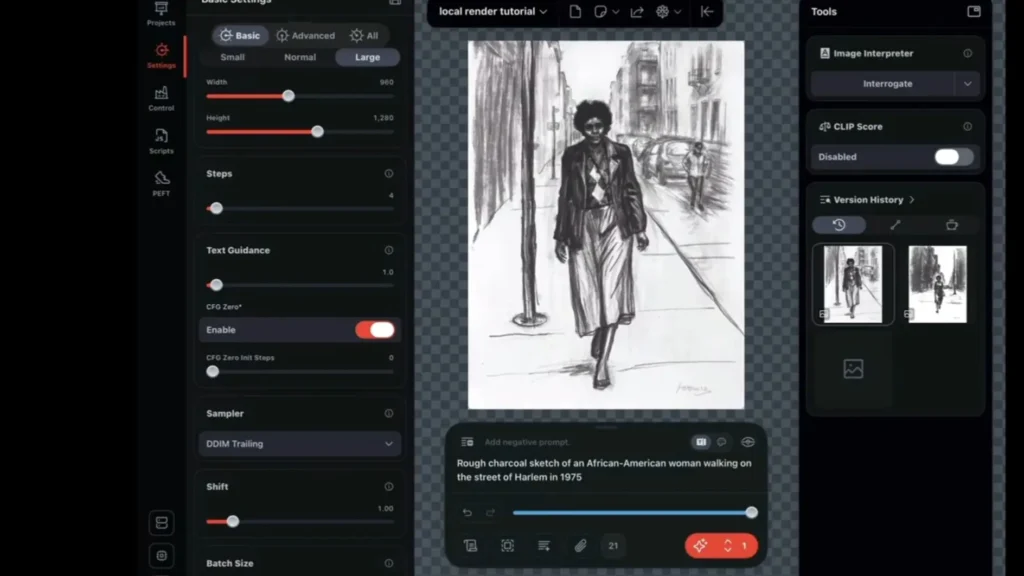Click the undo arrow below the prompt
Screen dimensions: 1024x576
[466, 512]
